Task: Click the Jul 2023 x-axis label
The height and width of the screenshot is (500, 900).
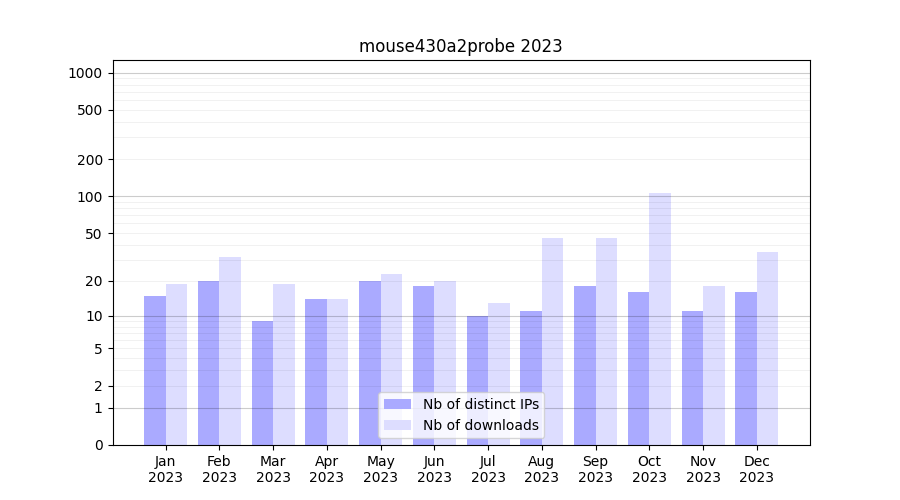Action: click(x=488, y=469)
